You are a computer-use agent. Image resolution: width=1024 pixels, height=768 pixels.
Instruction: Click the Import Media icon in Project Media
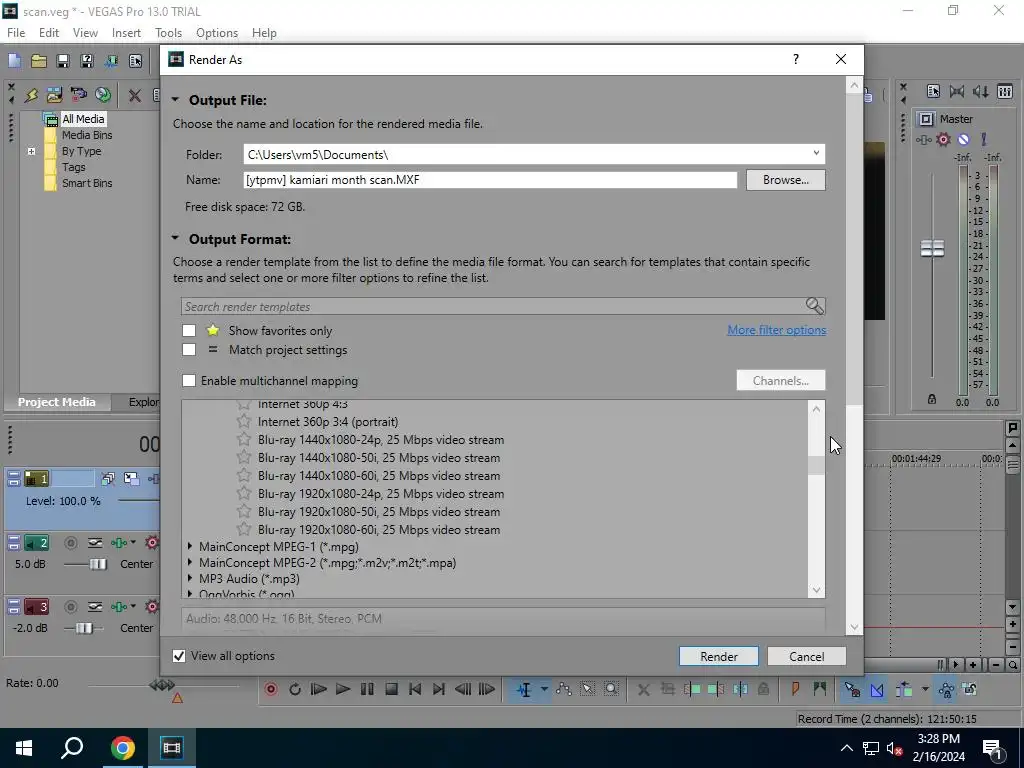54,95
